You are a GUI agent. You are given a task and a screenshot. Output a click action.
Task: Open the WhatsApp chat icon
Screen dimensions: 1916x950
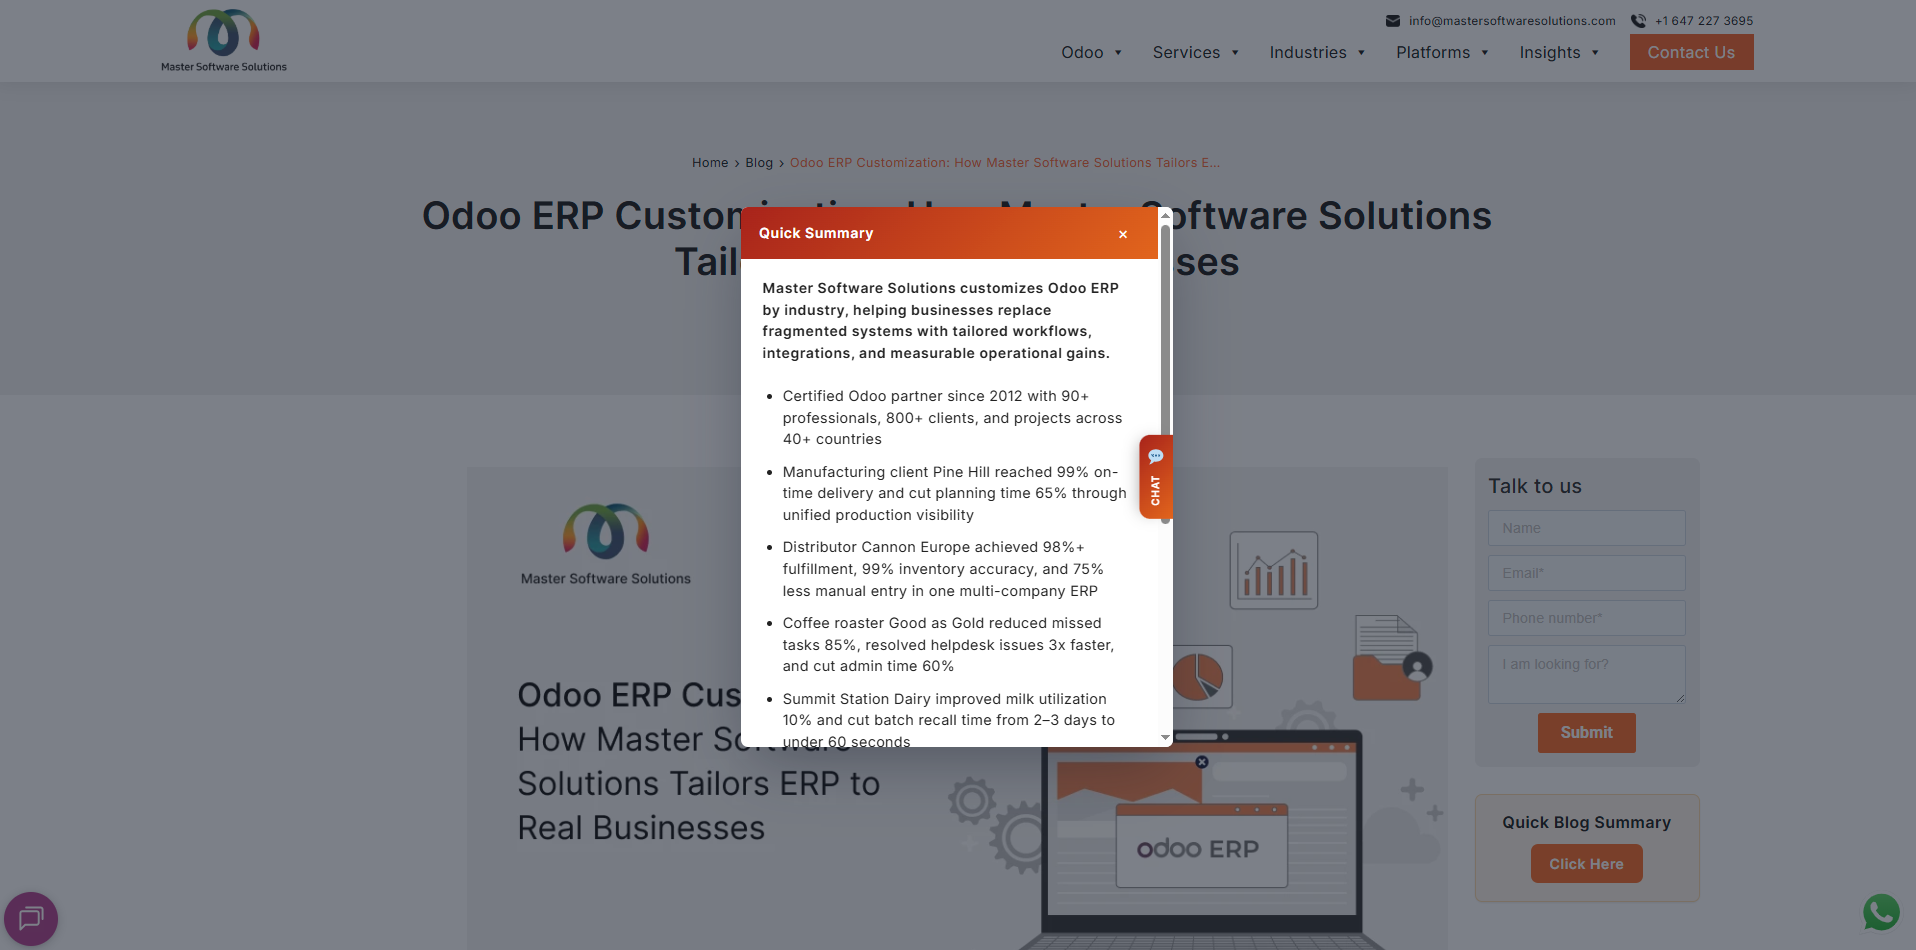[1881, 912]
